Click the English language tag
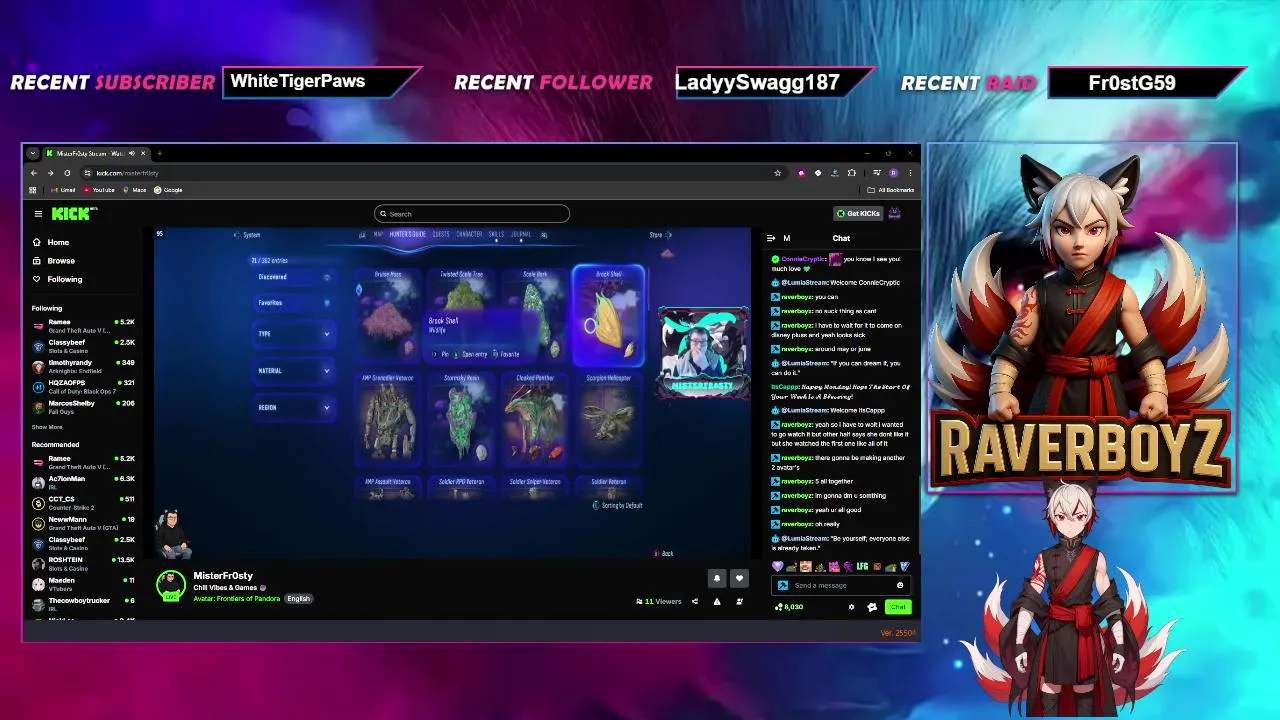Viewport: 1280px width, 720px height. [x=298, y=599]
